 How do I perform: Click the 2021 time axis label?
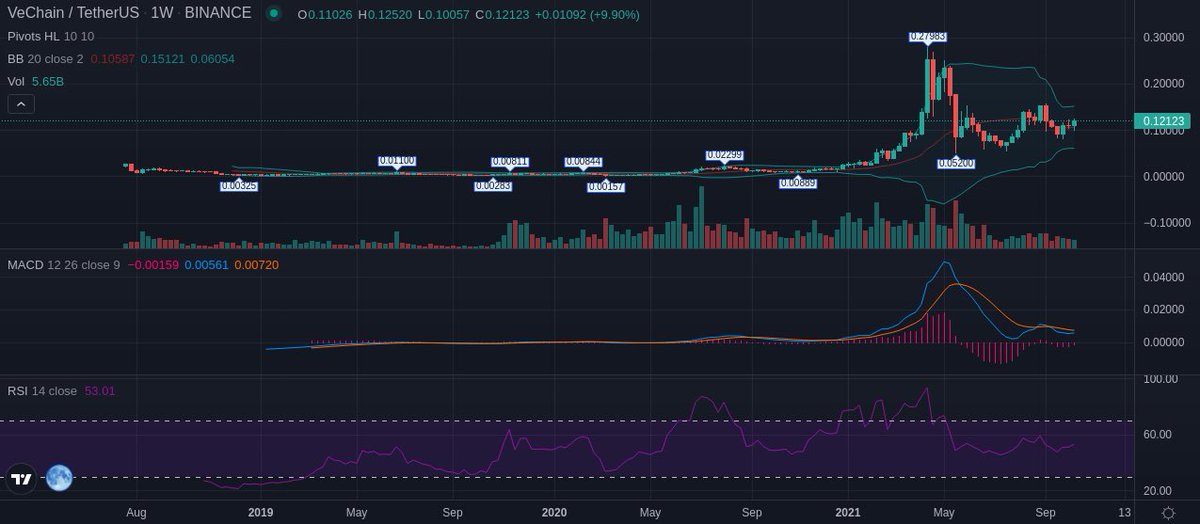pyautogui.click(x=848, y=511)
